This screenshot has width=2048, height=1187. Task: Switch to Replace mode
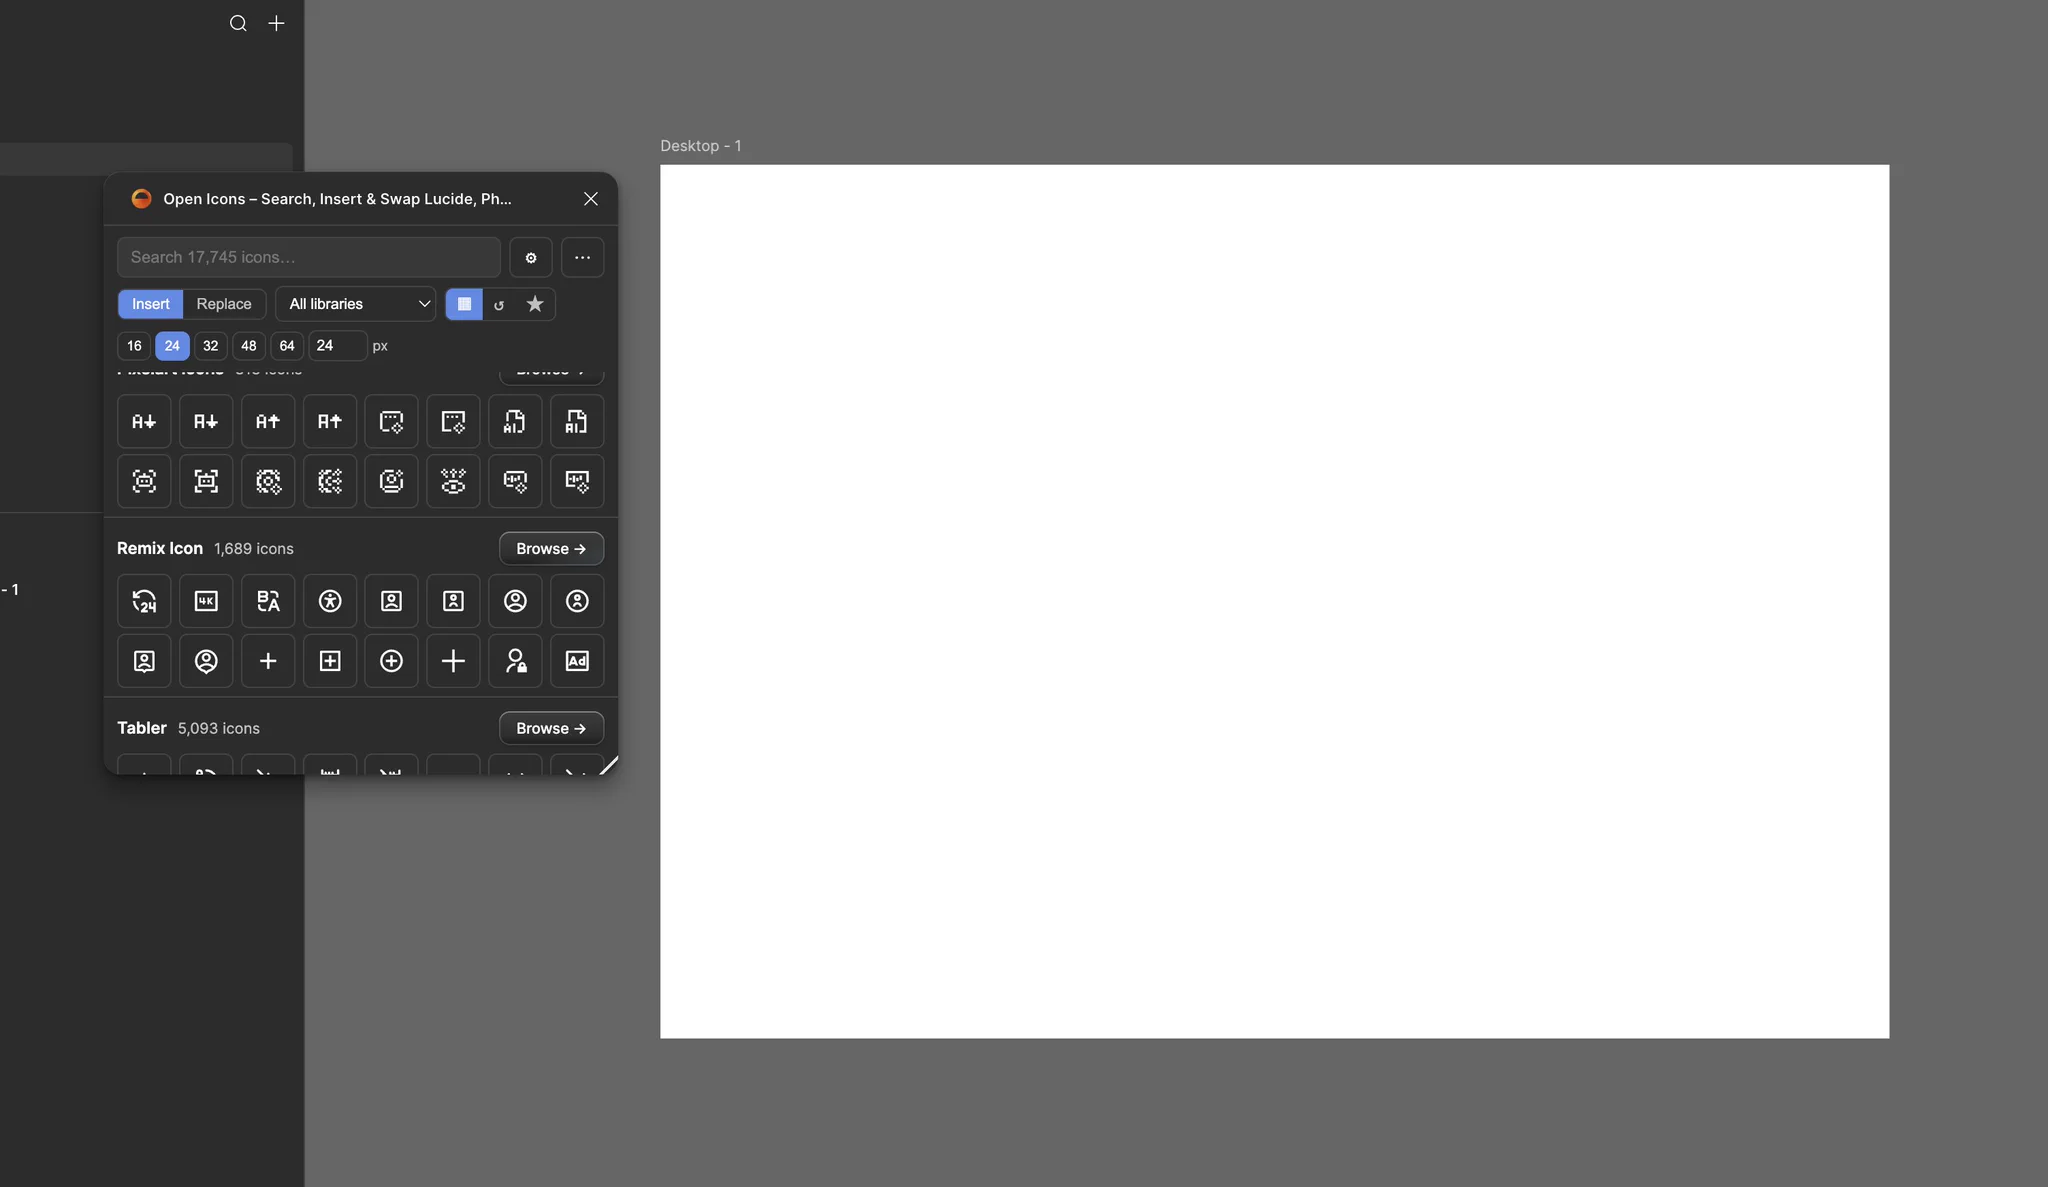[x=224, y=304]
